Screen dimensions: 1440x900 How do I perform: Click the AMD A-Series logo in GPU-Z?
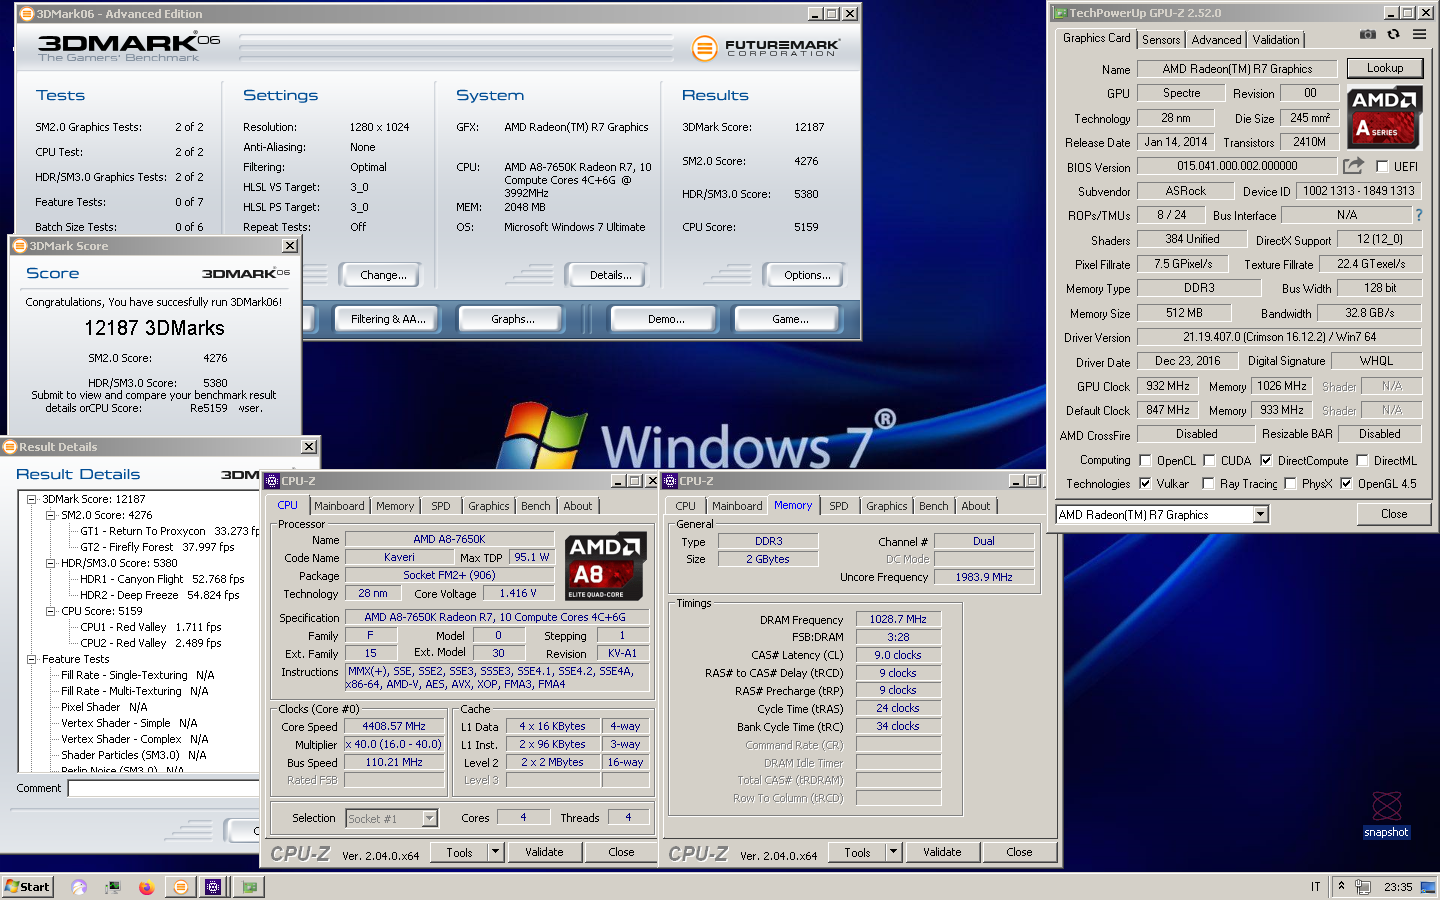pos(1385,118)
